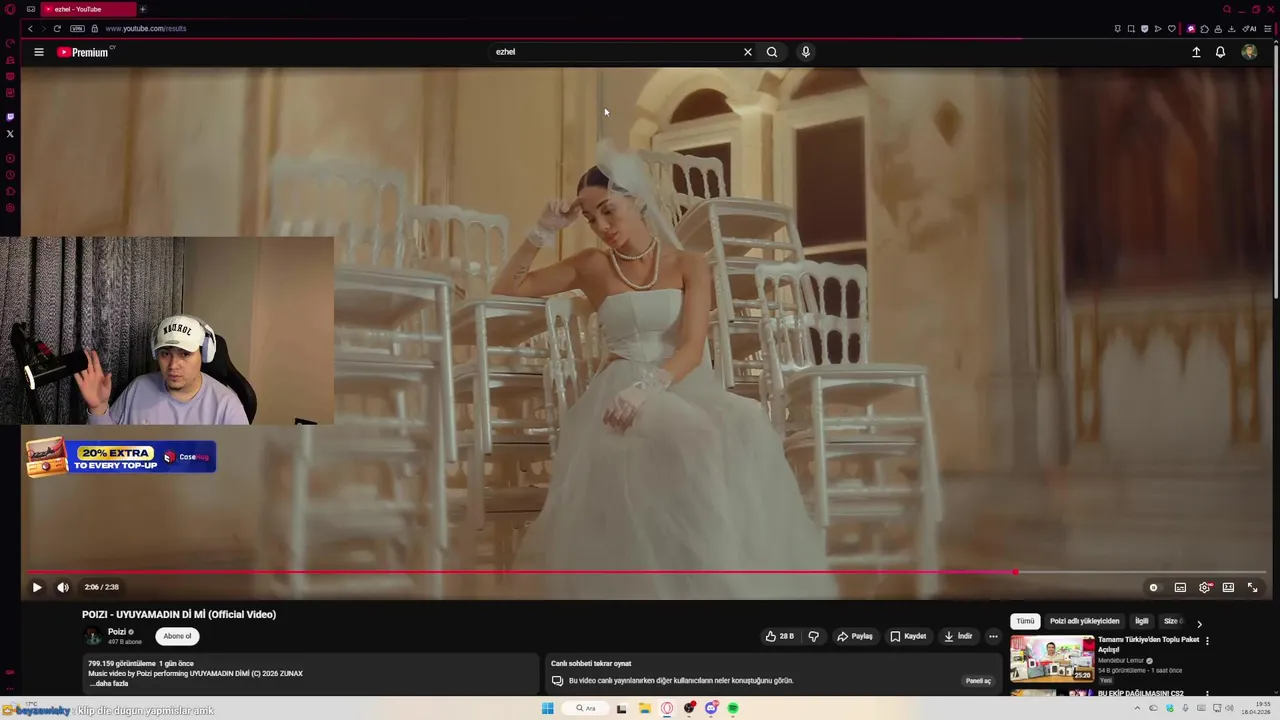
Task: Open live chat panel with Paneli aç
Action: 978,681
